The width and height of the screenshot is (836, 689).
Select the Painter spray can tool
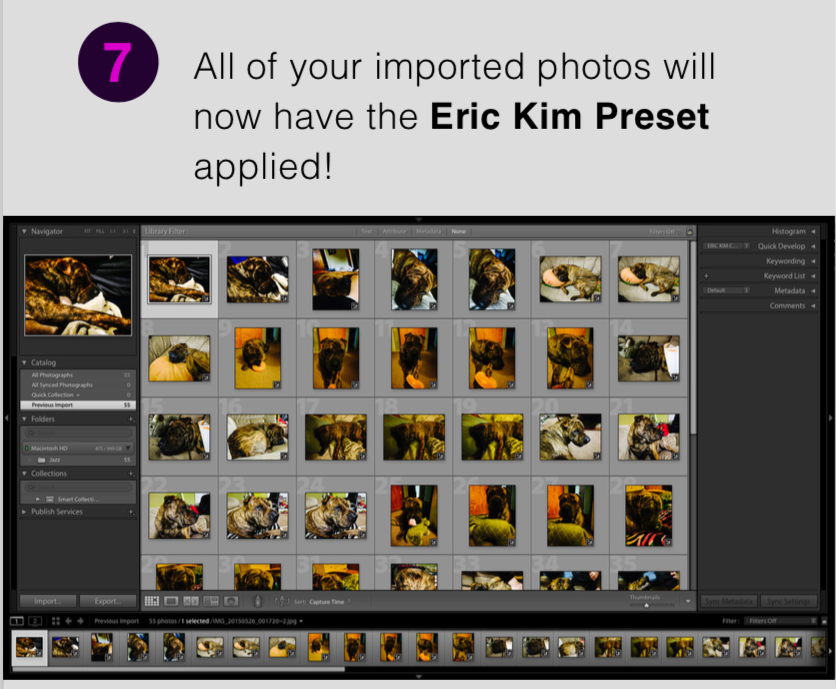[x=258, y=601]
